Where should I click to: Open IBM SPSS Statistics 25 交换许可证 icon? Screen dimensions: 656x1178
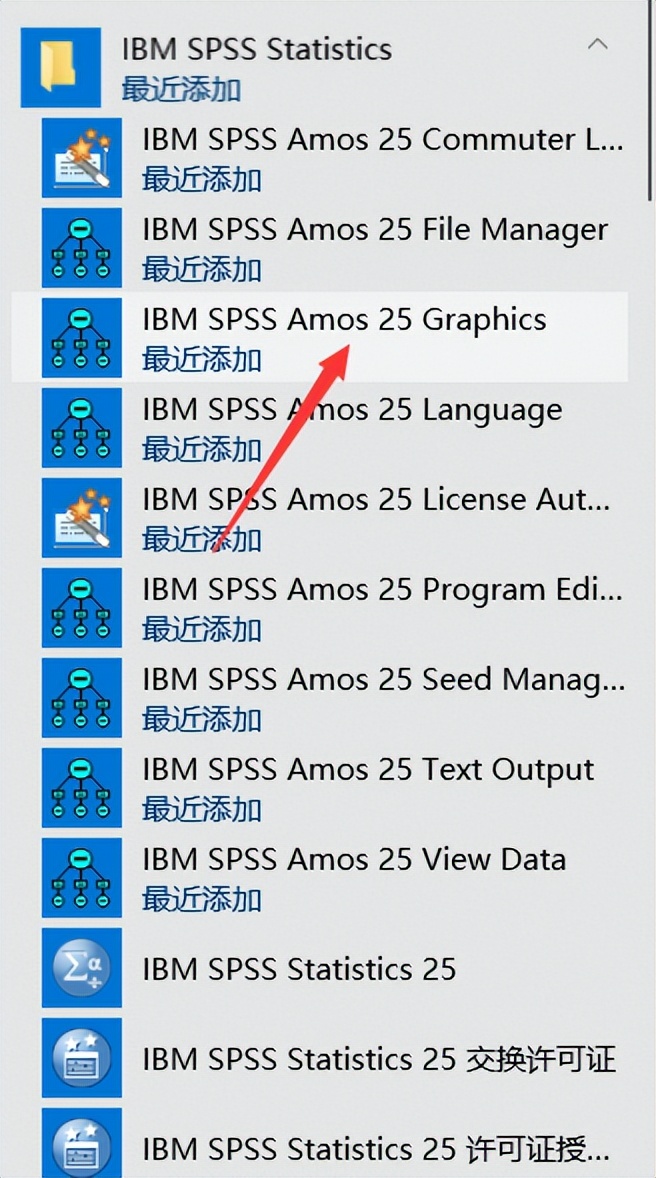[81, 1057]
